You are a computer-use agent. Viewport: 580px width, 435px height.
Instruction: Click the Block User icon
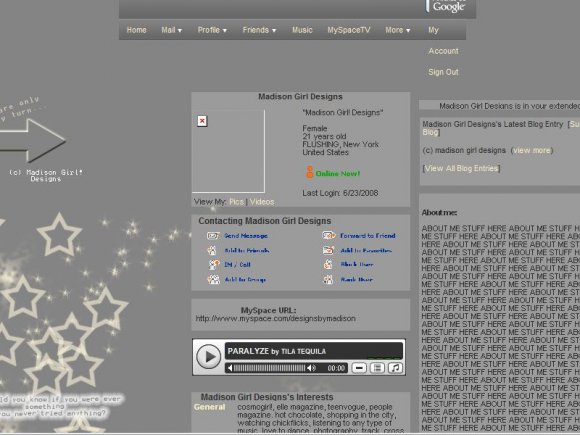328,264
